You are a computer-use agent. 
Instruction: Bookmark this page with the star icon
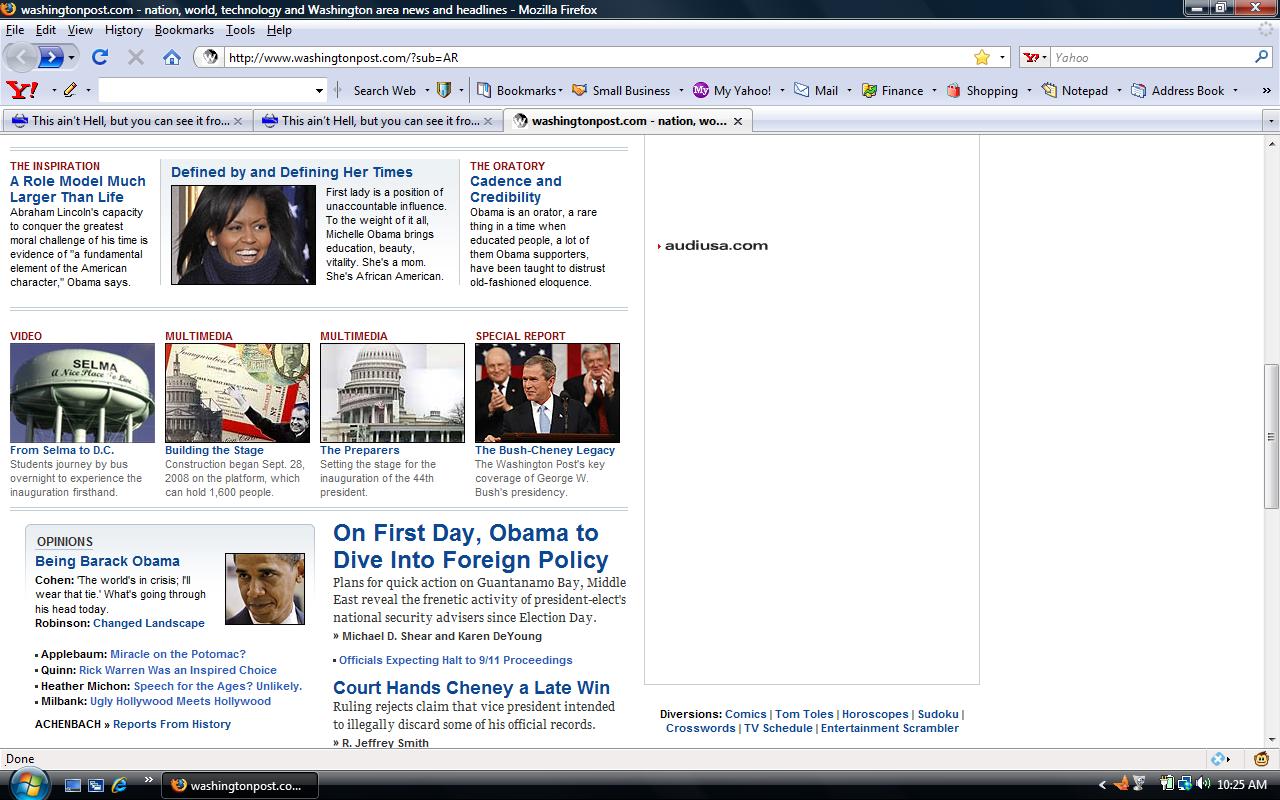tap(982, 57)
